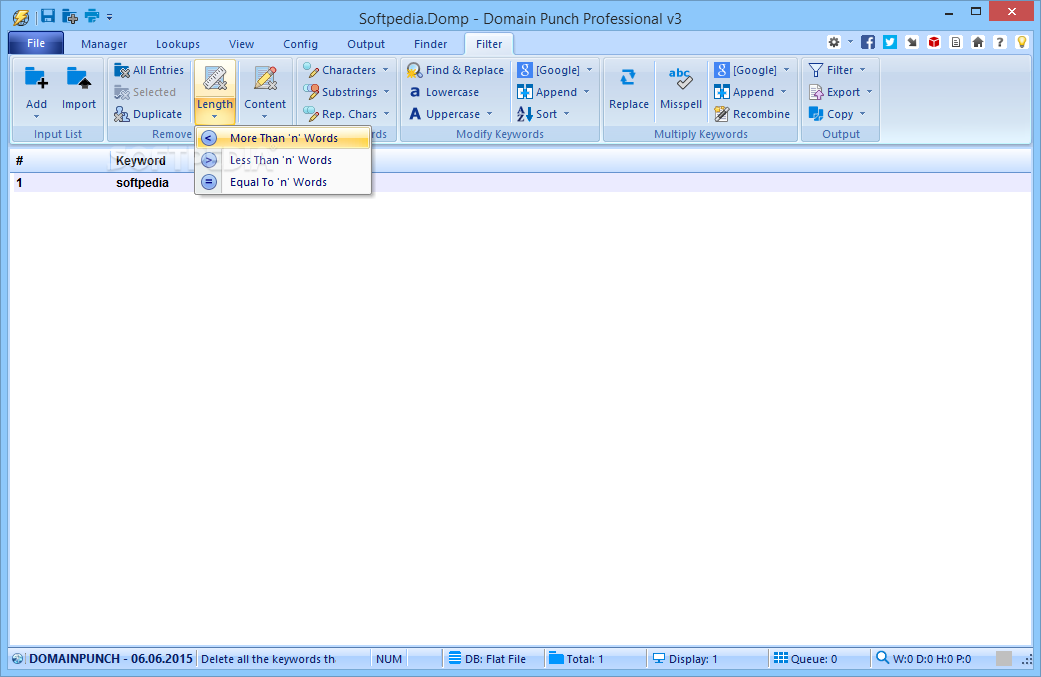Click the red cube icon
Viewport: 1041px width, 677px height.
934,42
